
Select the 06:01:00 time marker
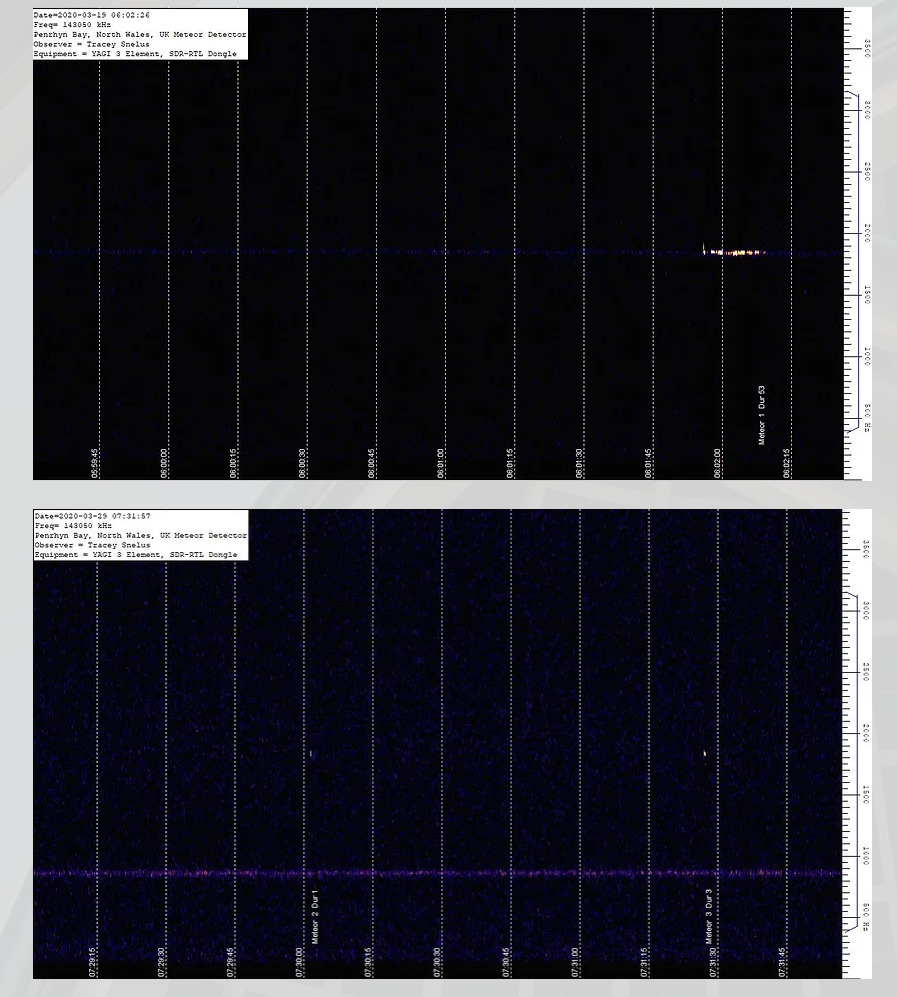click(441, 463)
